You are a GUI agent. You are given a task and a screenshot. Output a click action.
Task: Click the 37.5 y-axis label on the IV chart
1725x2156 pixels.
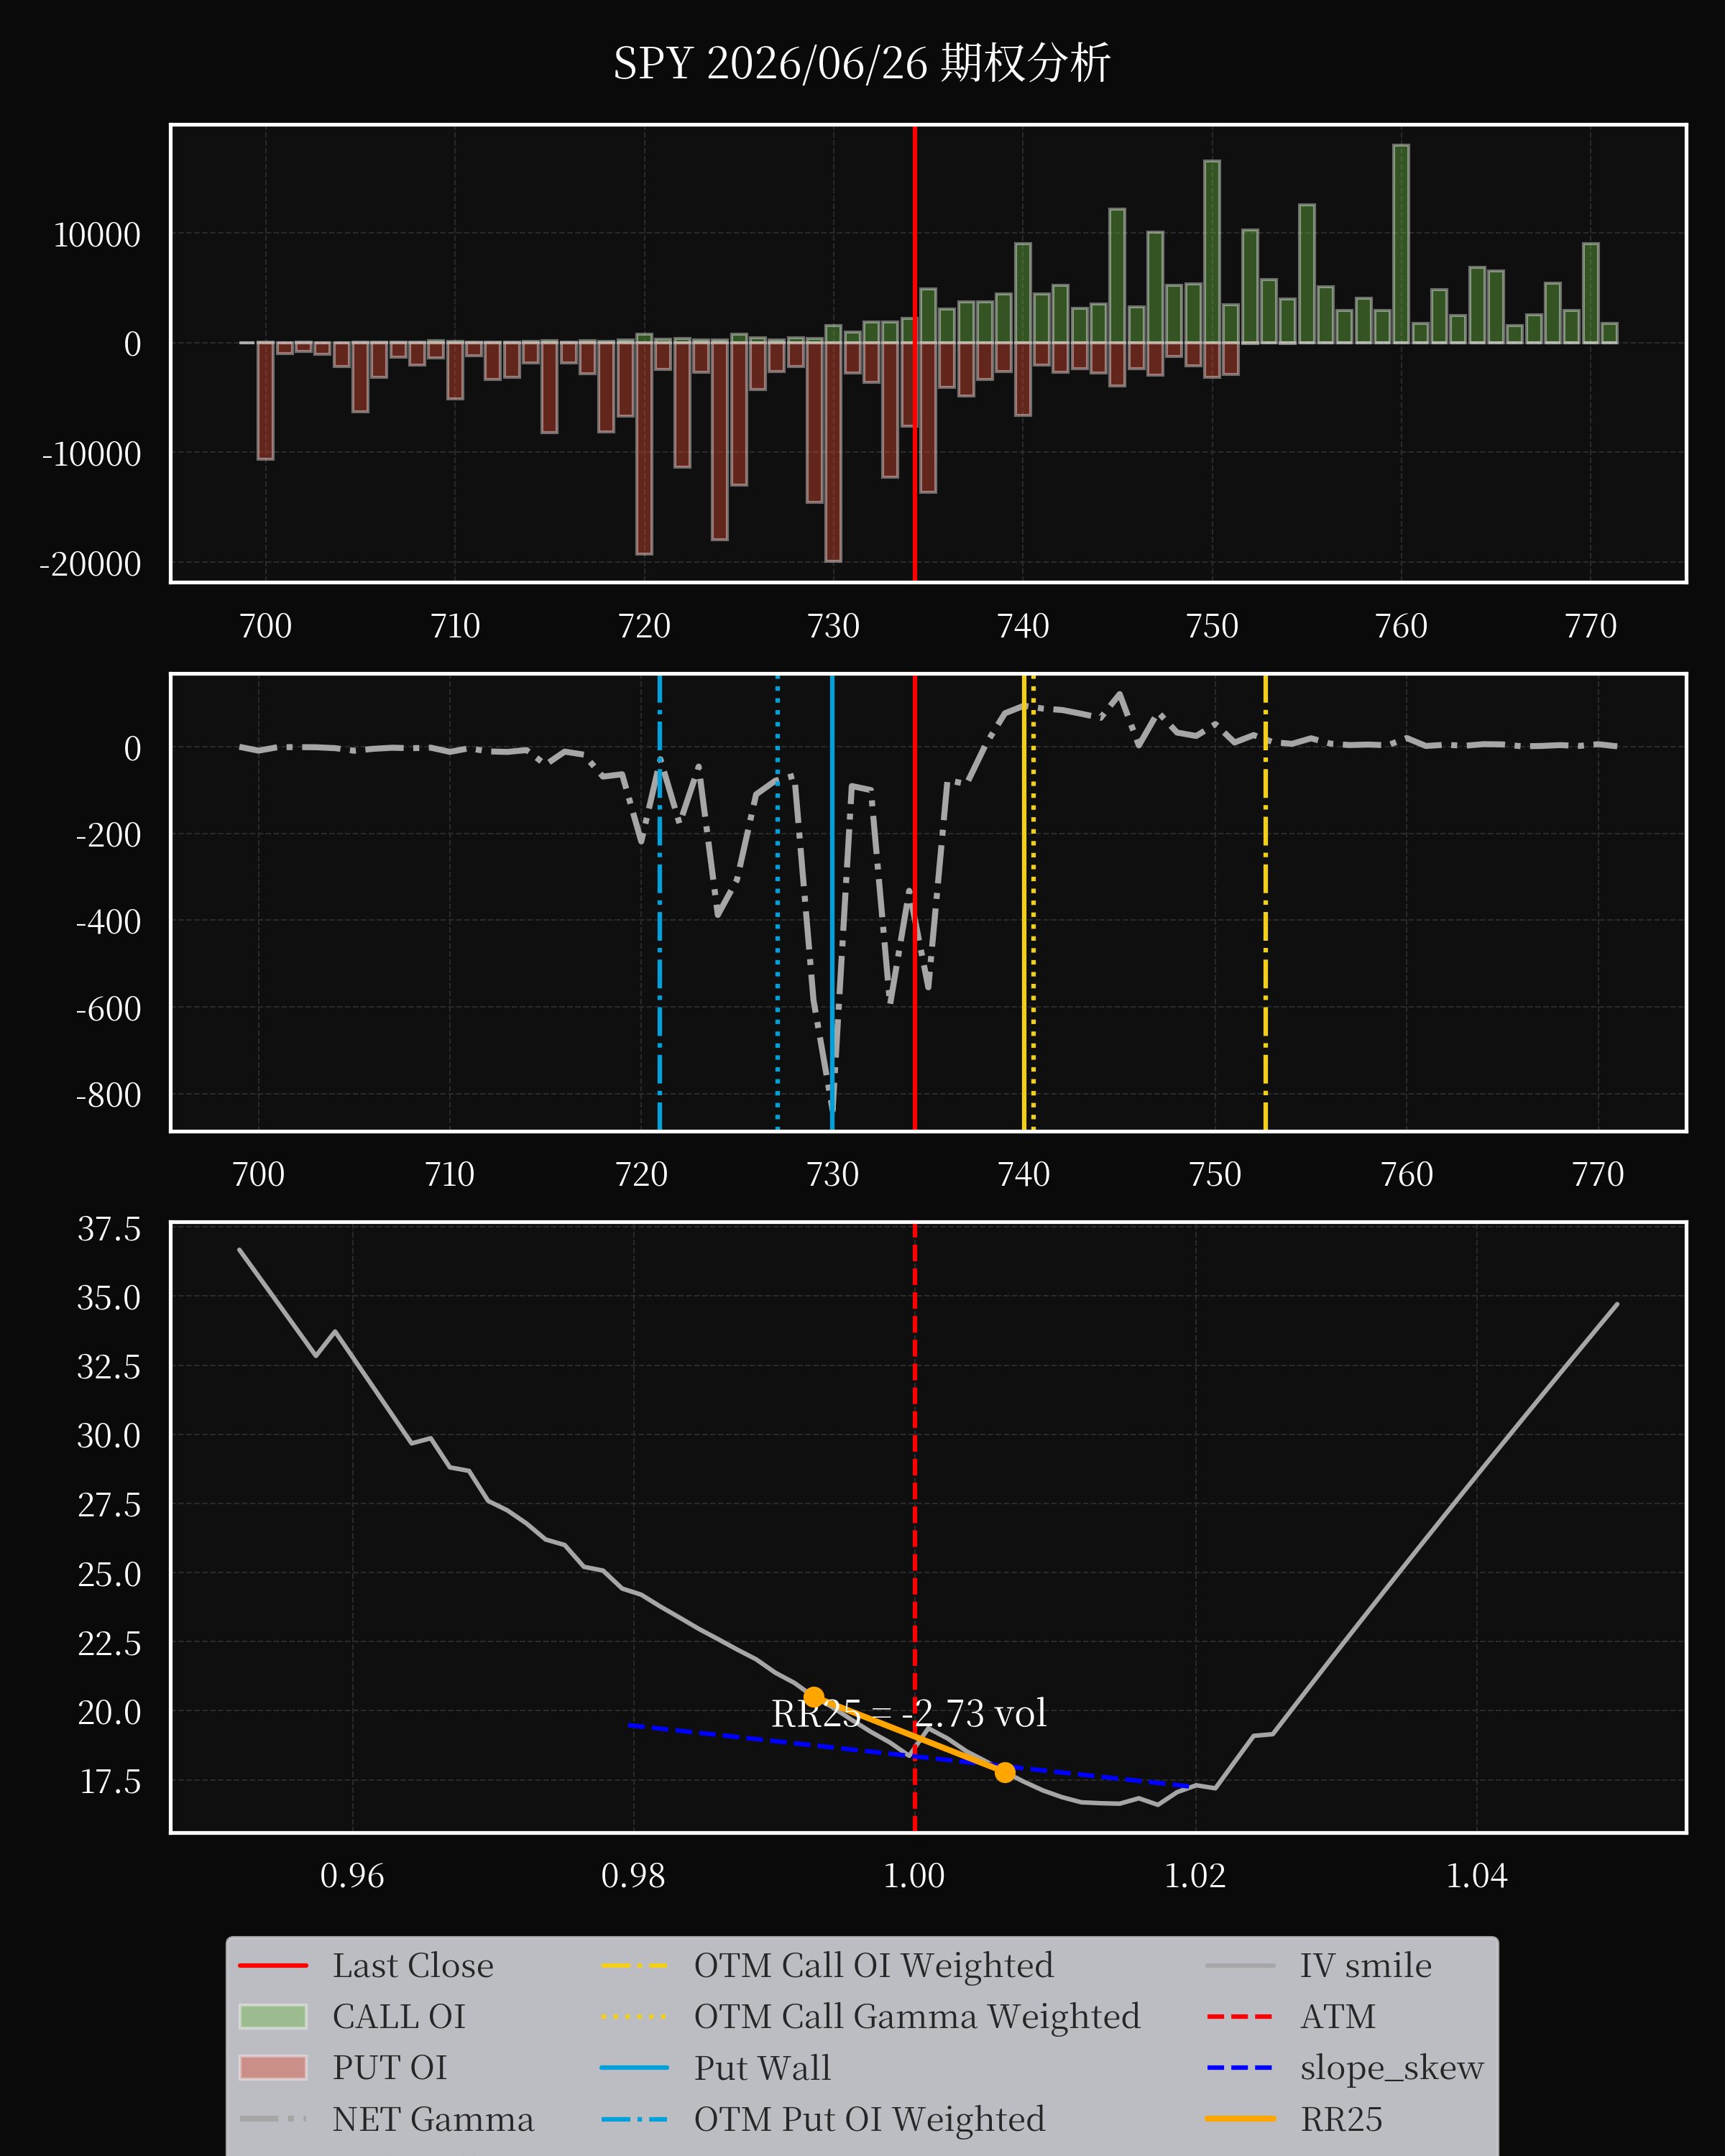[x=109, y=1229]
